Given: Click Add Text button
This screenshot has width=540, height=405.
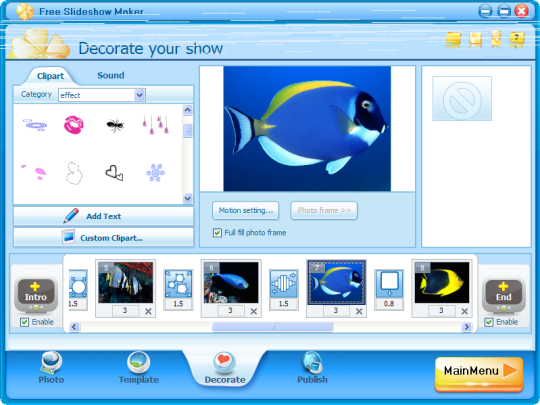Looking at the screenshot, I should tap(103, 216).
